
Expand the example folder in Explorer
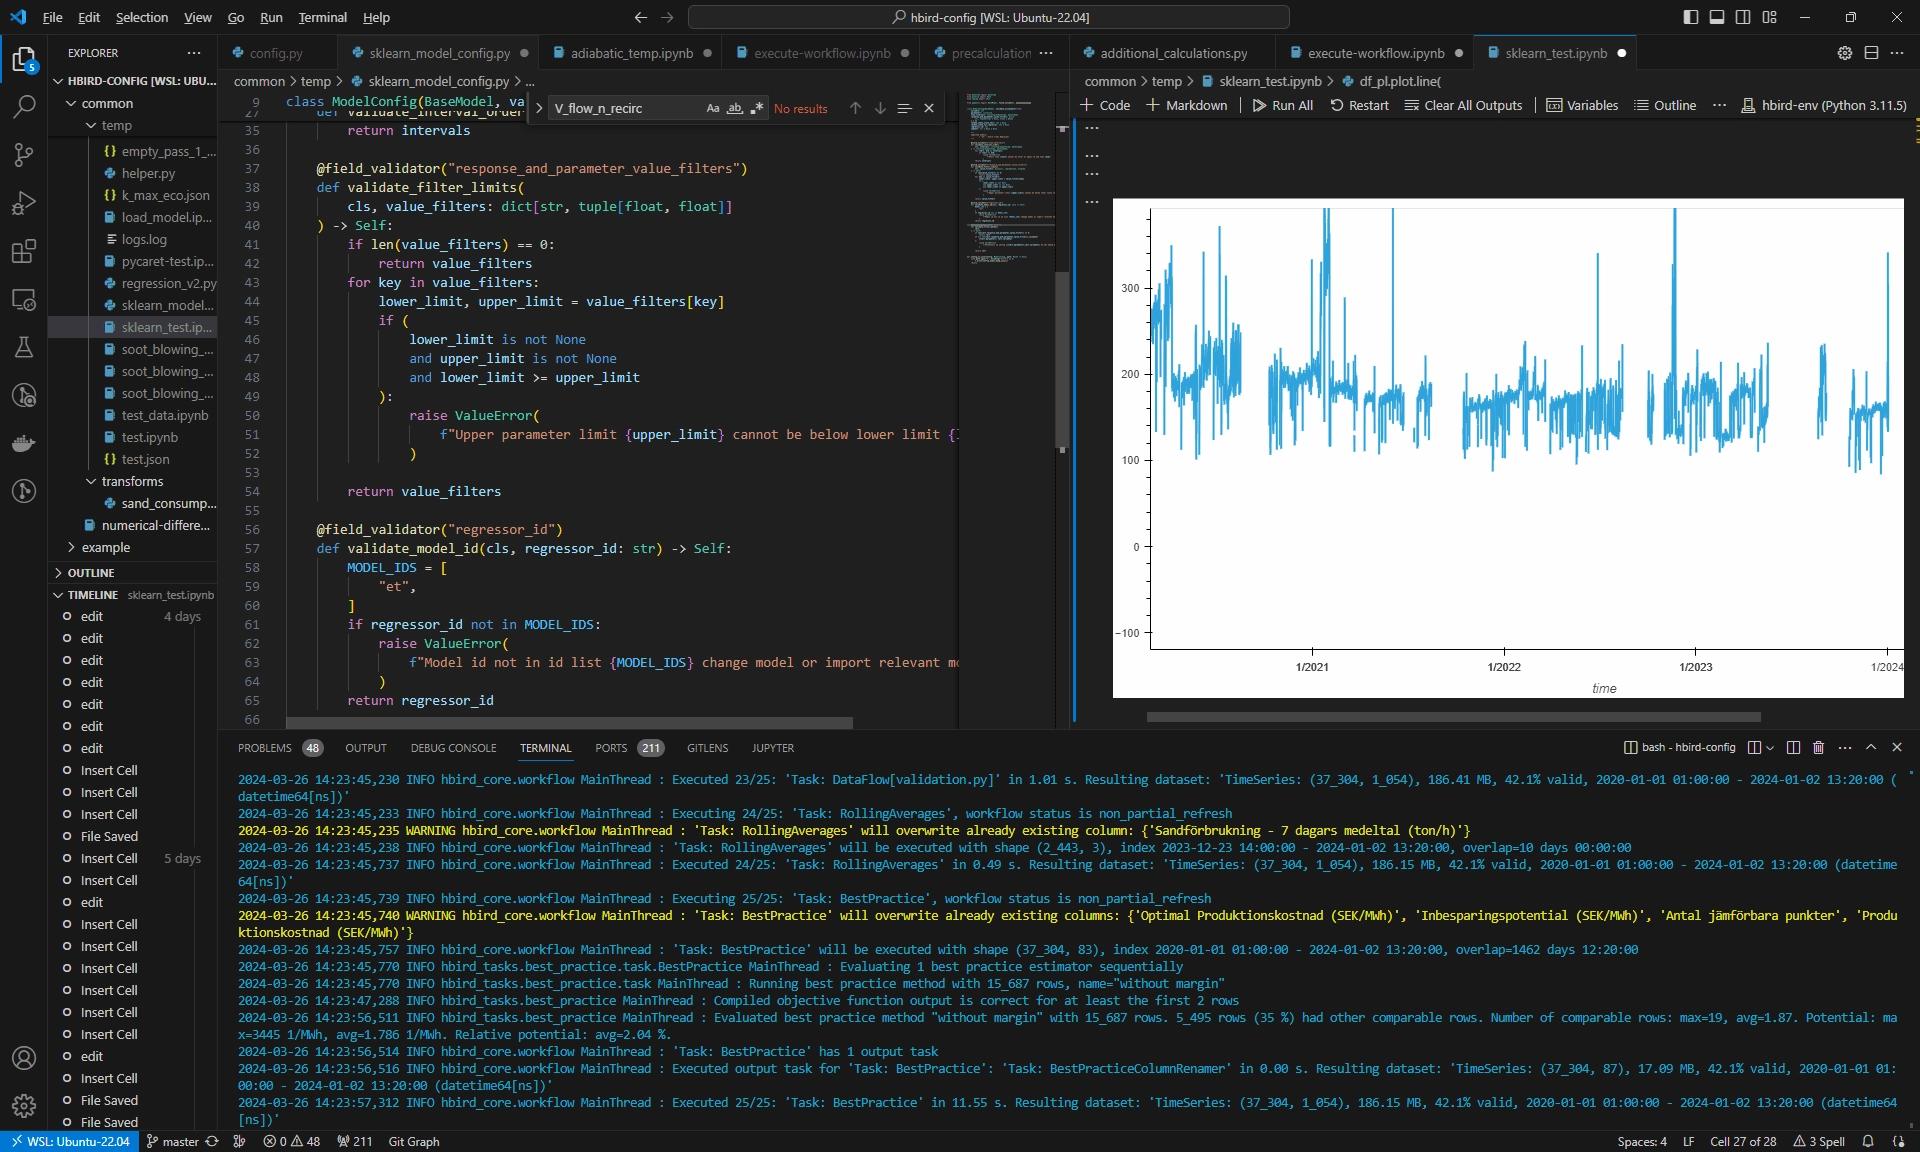[x=105, y=547]
